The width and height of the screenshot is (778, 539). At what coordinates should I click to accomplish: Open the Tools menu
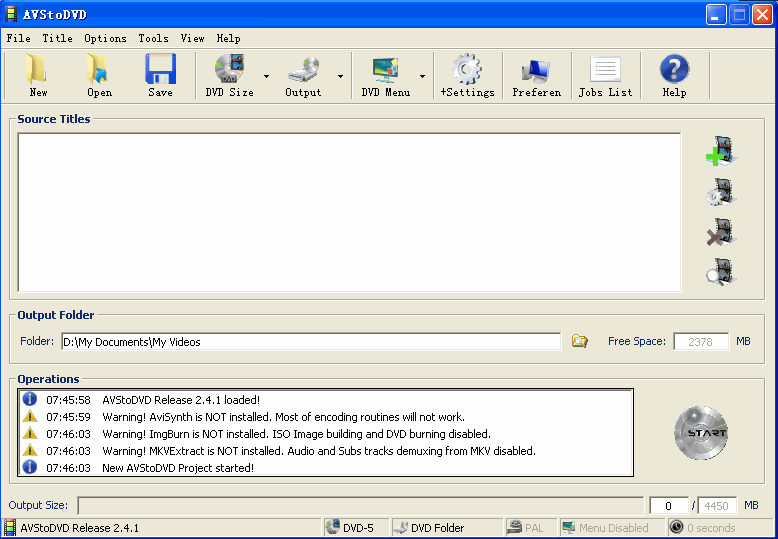153,38
